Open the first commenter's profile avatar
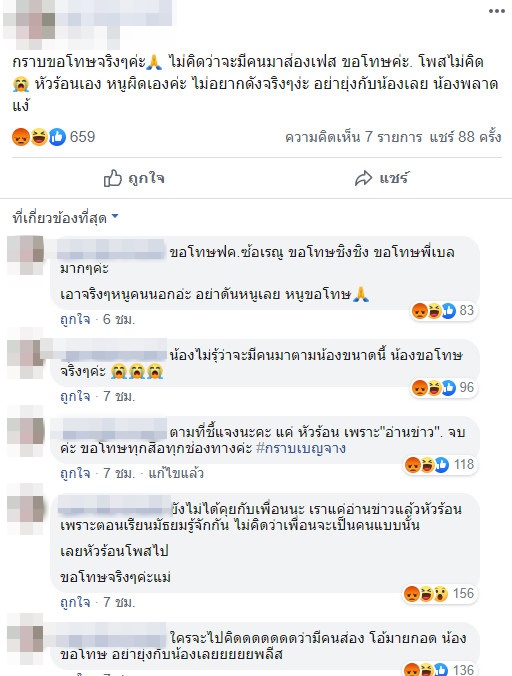The height and width of the screenshot is (676, 512). coord(25,255)
